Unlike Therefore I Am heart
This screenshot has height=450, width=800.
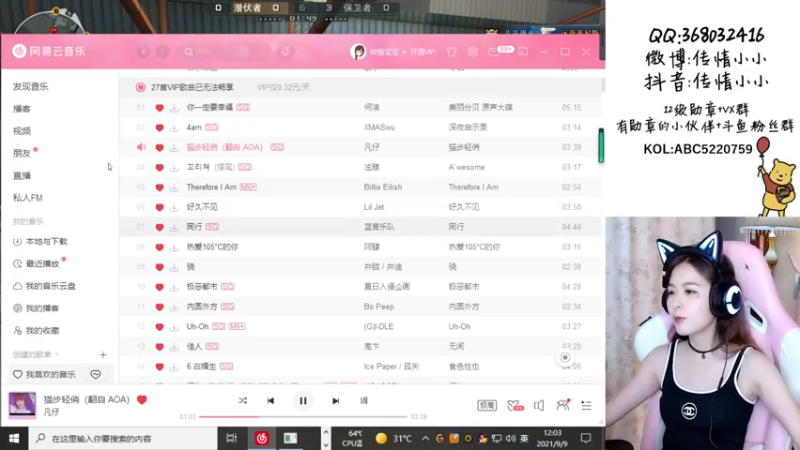[x=159, y=187]
